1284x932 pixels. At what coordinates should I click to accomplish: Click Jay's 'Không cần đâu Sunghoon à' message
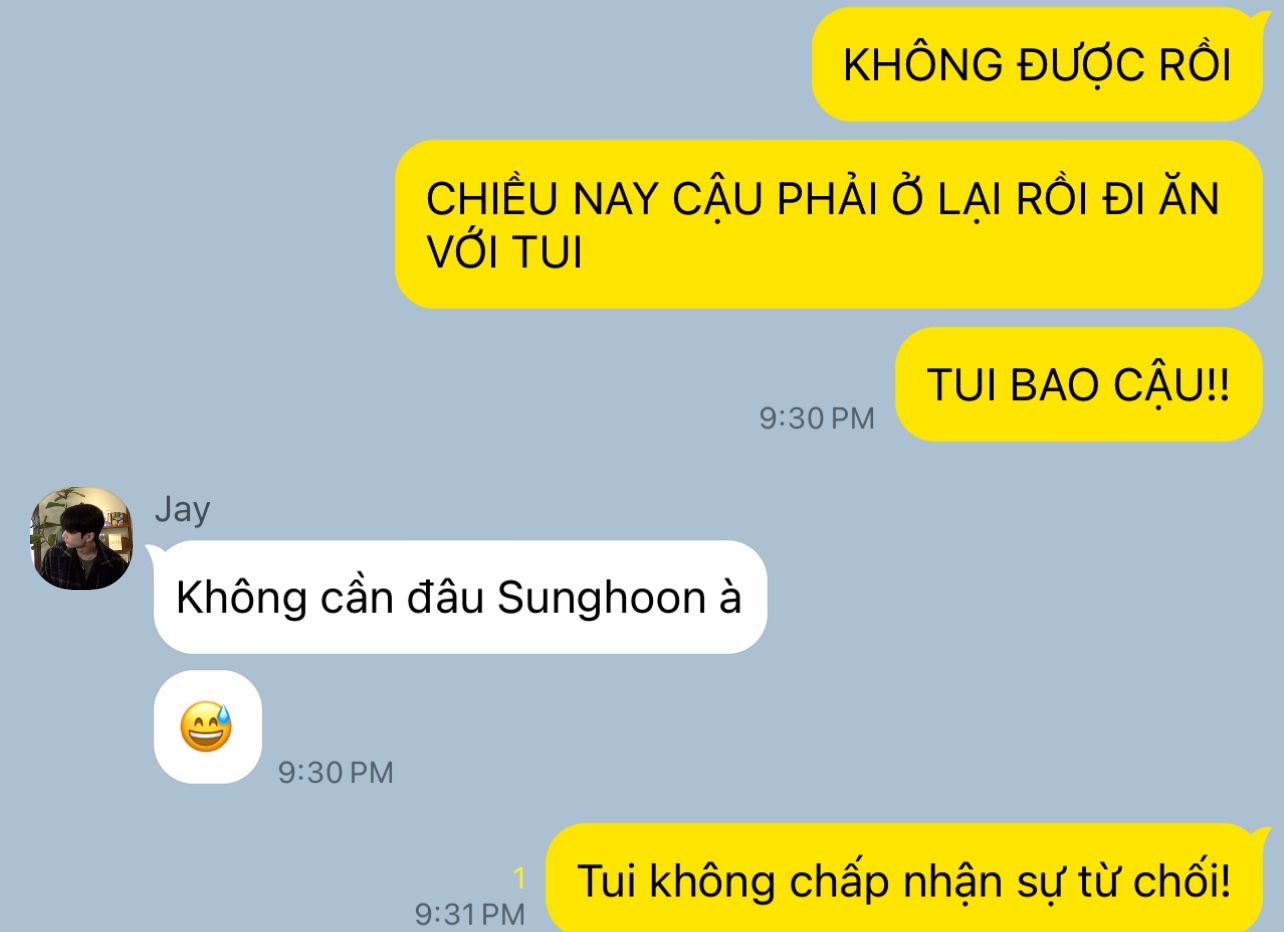[x=460, y=597]
